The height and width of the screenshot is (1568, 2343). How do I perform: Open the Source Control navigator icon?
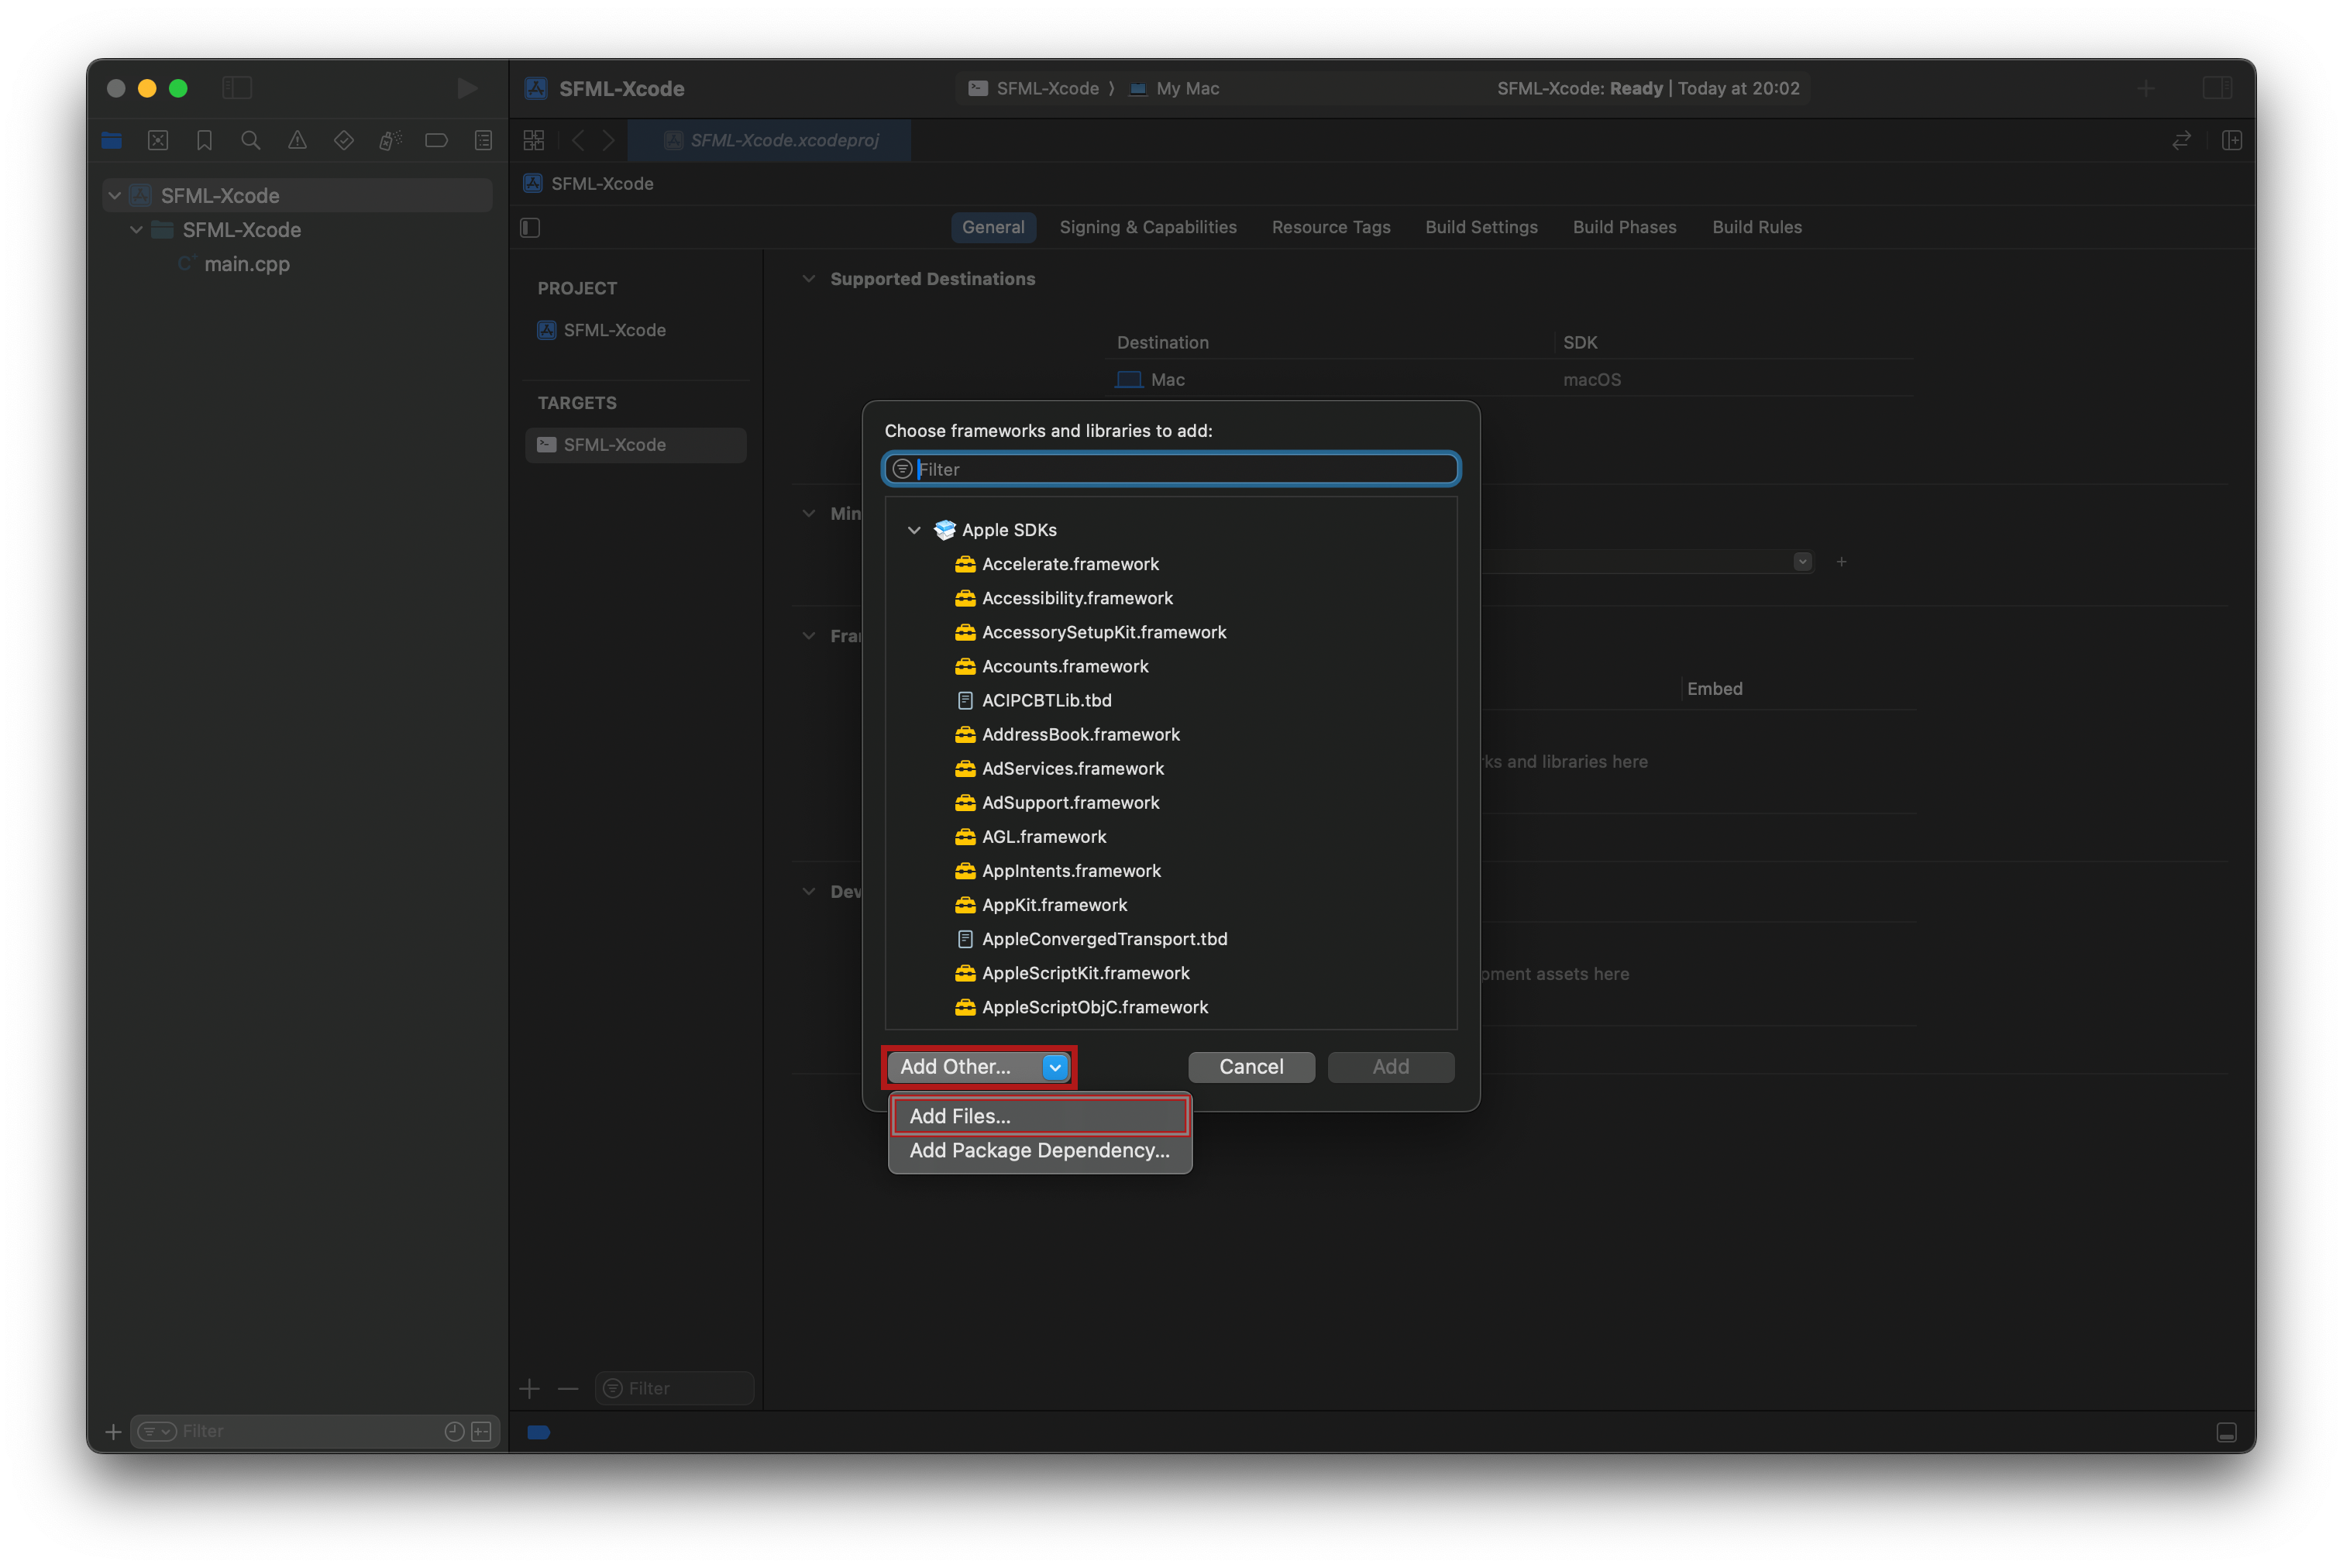158,140
